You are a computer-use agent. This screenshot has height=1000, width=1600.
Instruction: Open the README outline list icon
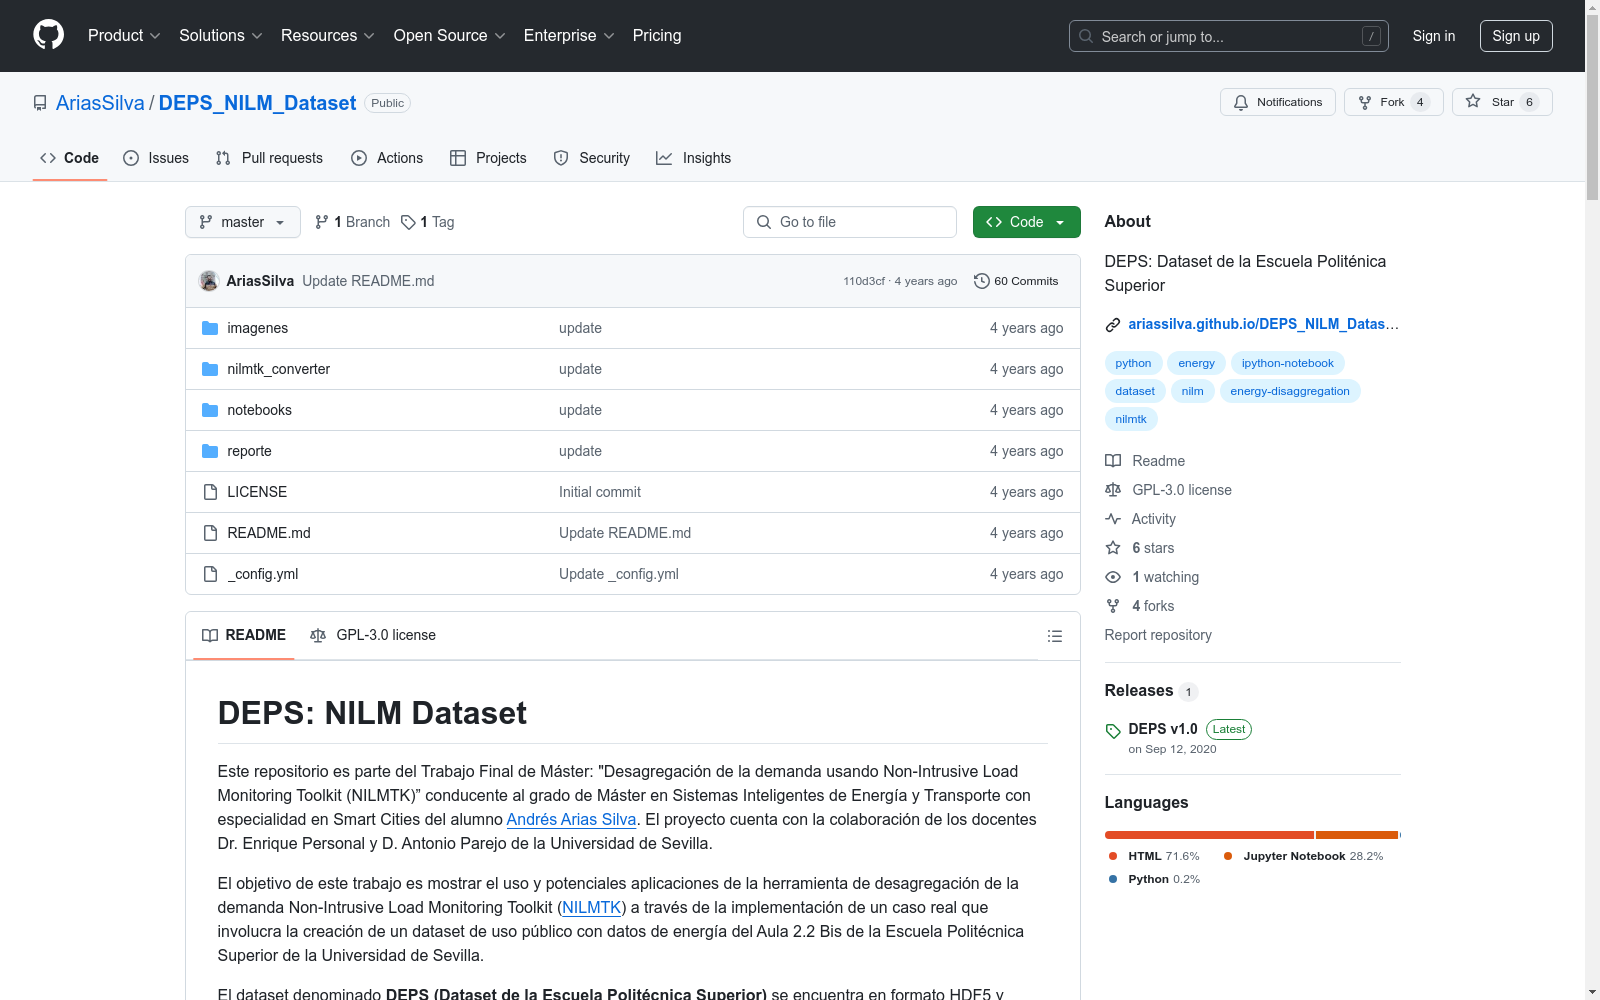[x=1054, y=636]
